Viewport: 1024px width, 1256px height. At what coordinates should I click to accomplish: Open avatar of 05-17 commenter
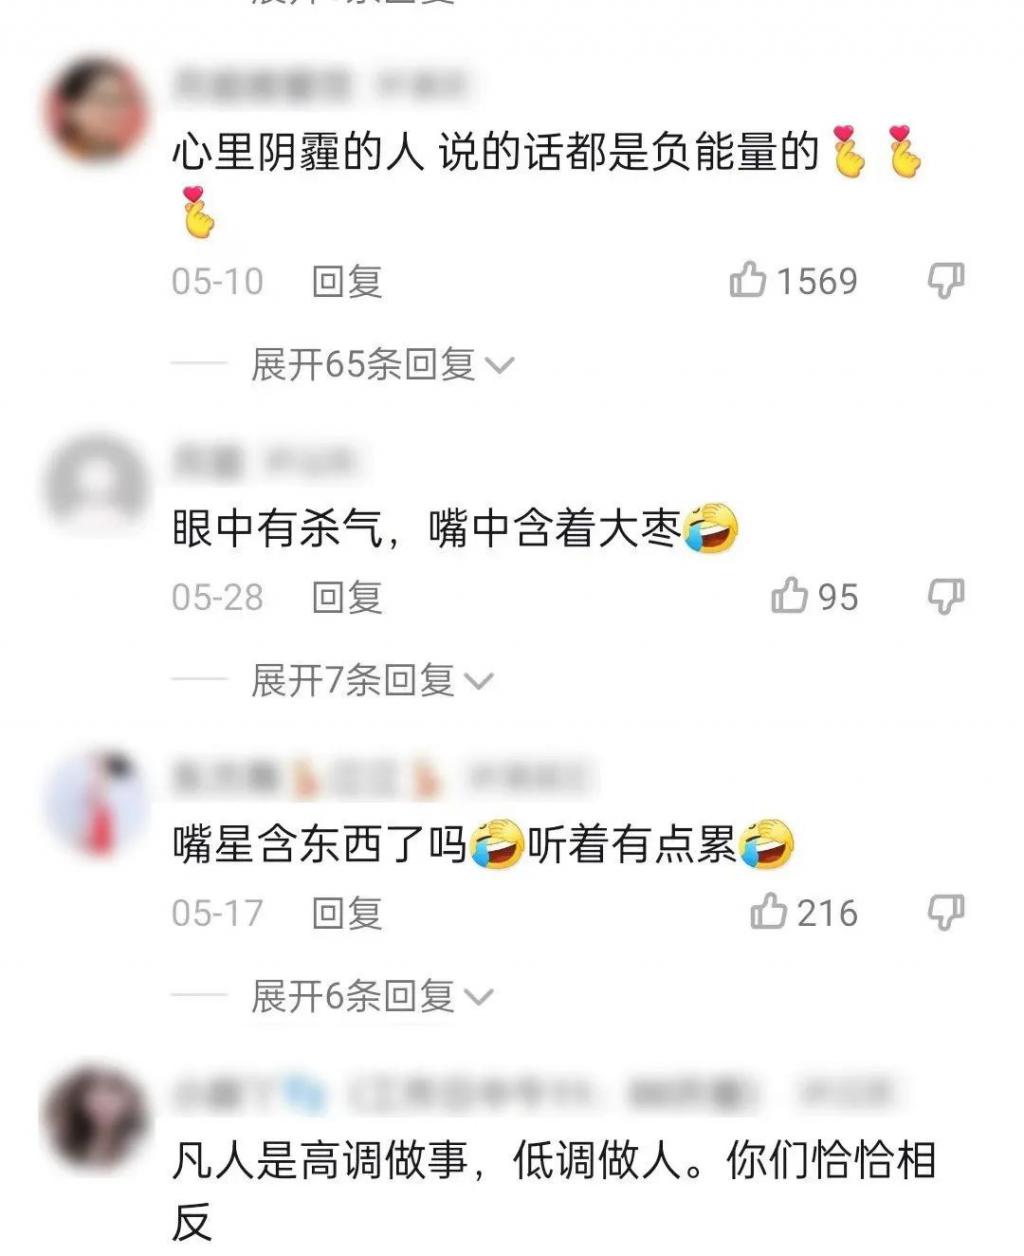tap(96, 802)
